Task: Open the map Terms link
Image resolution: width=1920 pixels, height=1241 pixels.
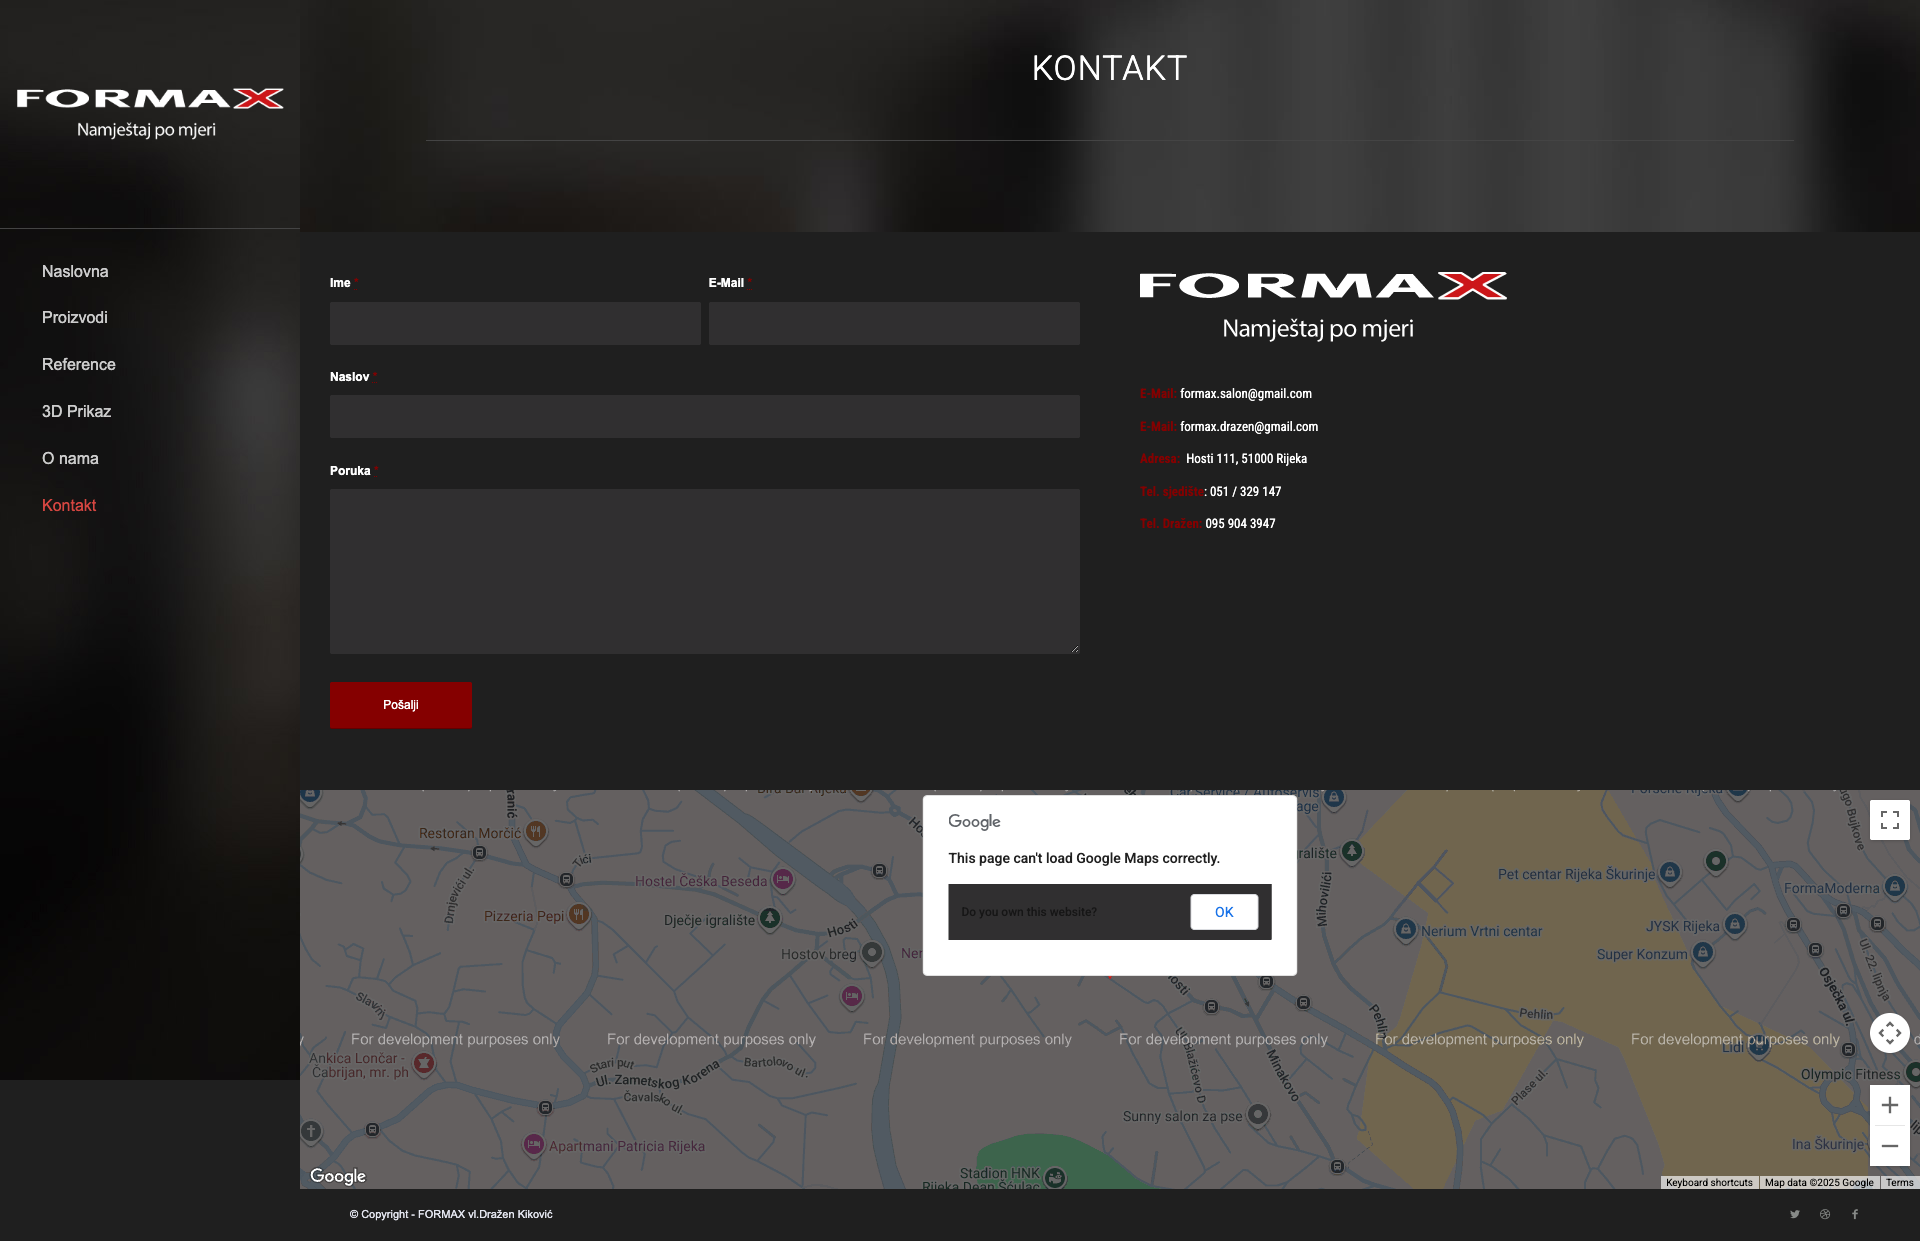Action: (x=1899, y=1182)
